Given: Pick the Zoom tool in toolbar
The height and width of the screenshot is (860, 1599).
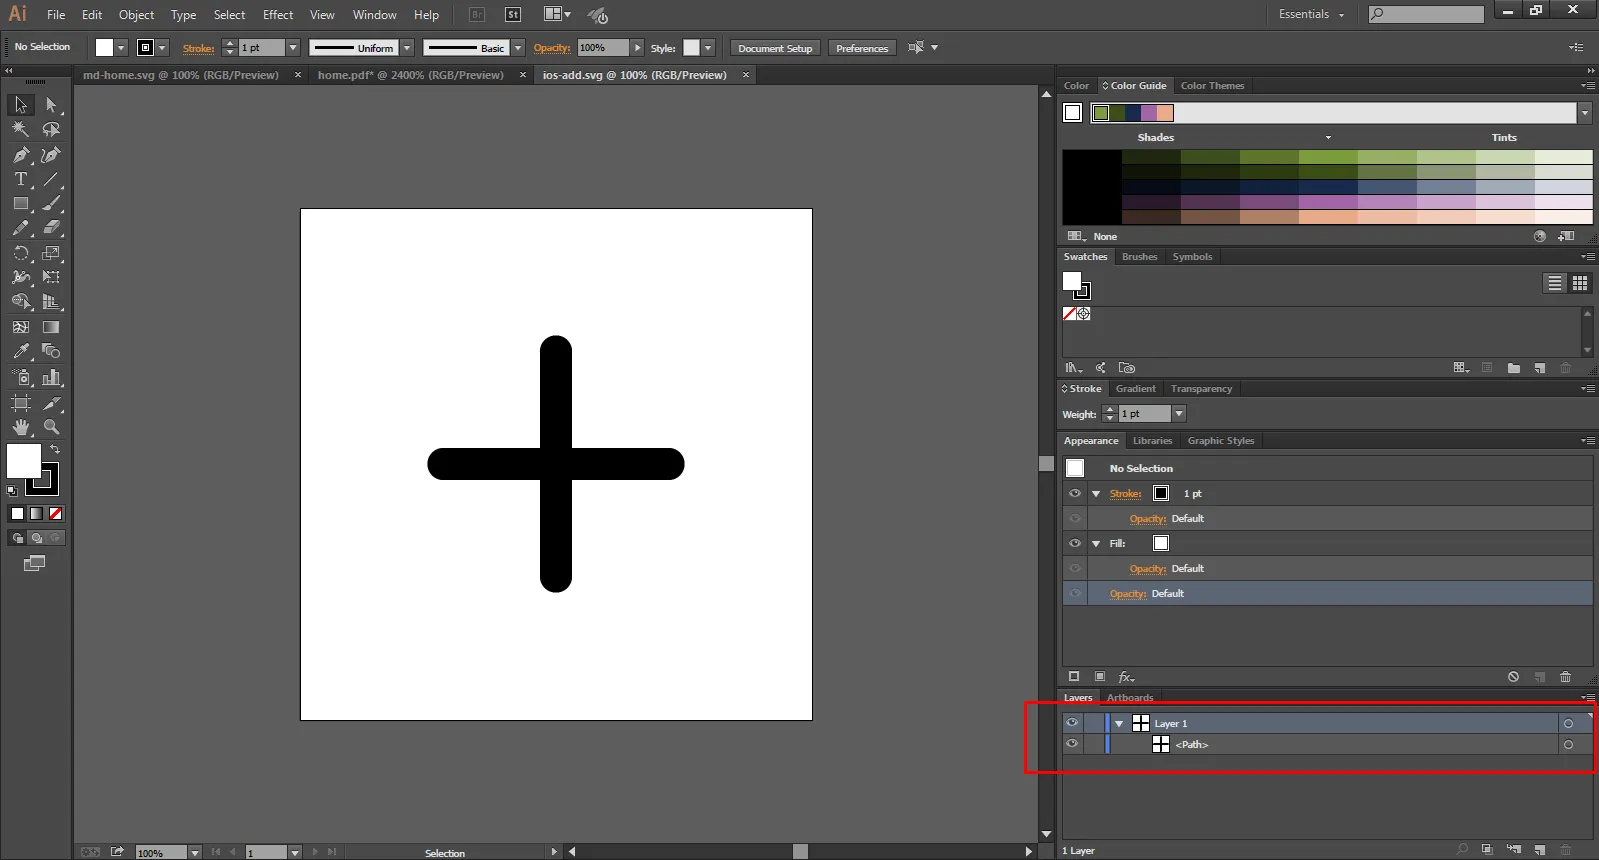Looking at the screenshot, I should 51,427.
